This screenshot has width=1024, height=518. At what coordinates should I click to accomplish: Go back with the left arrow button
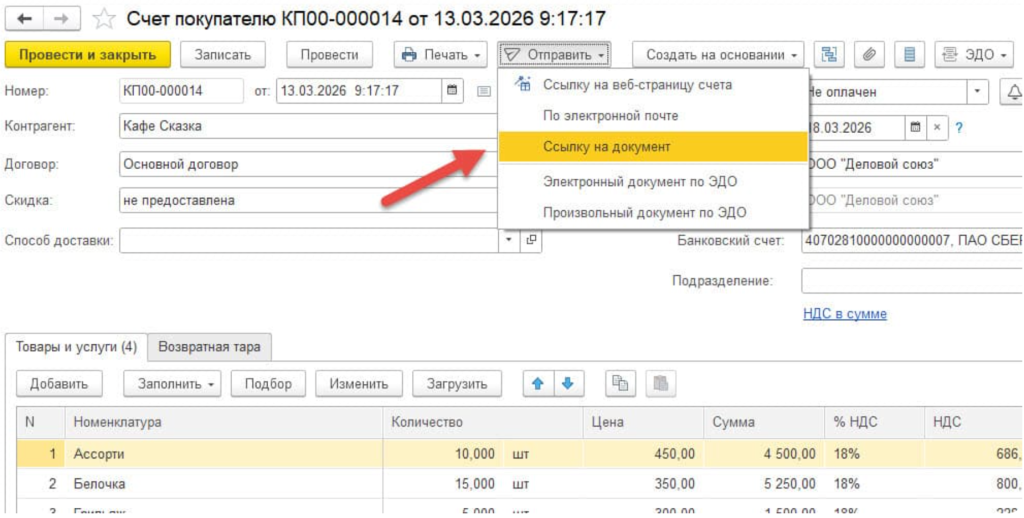point(25,18)
